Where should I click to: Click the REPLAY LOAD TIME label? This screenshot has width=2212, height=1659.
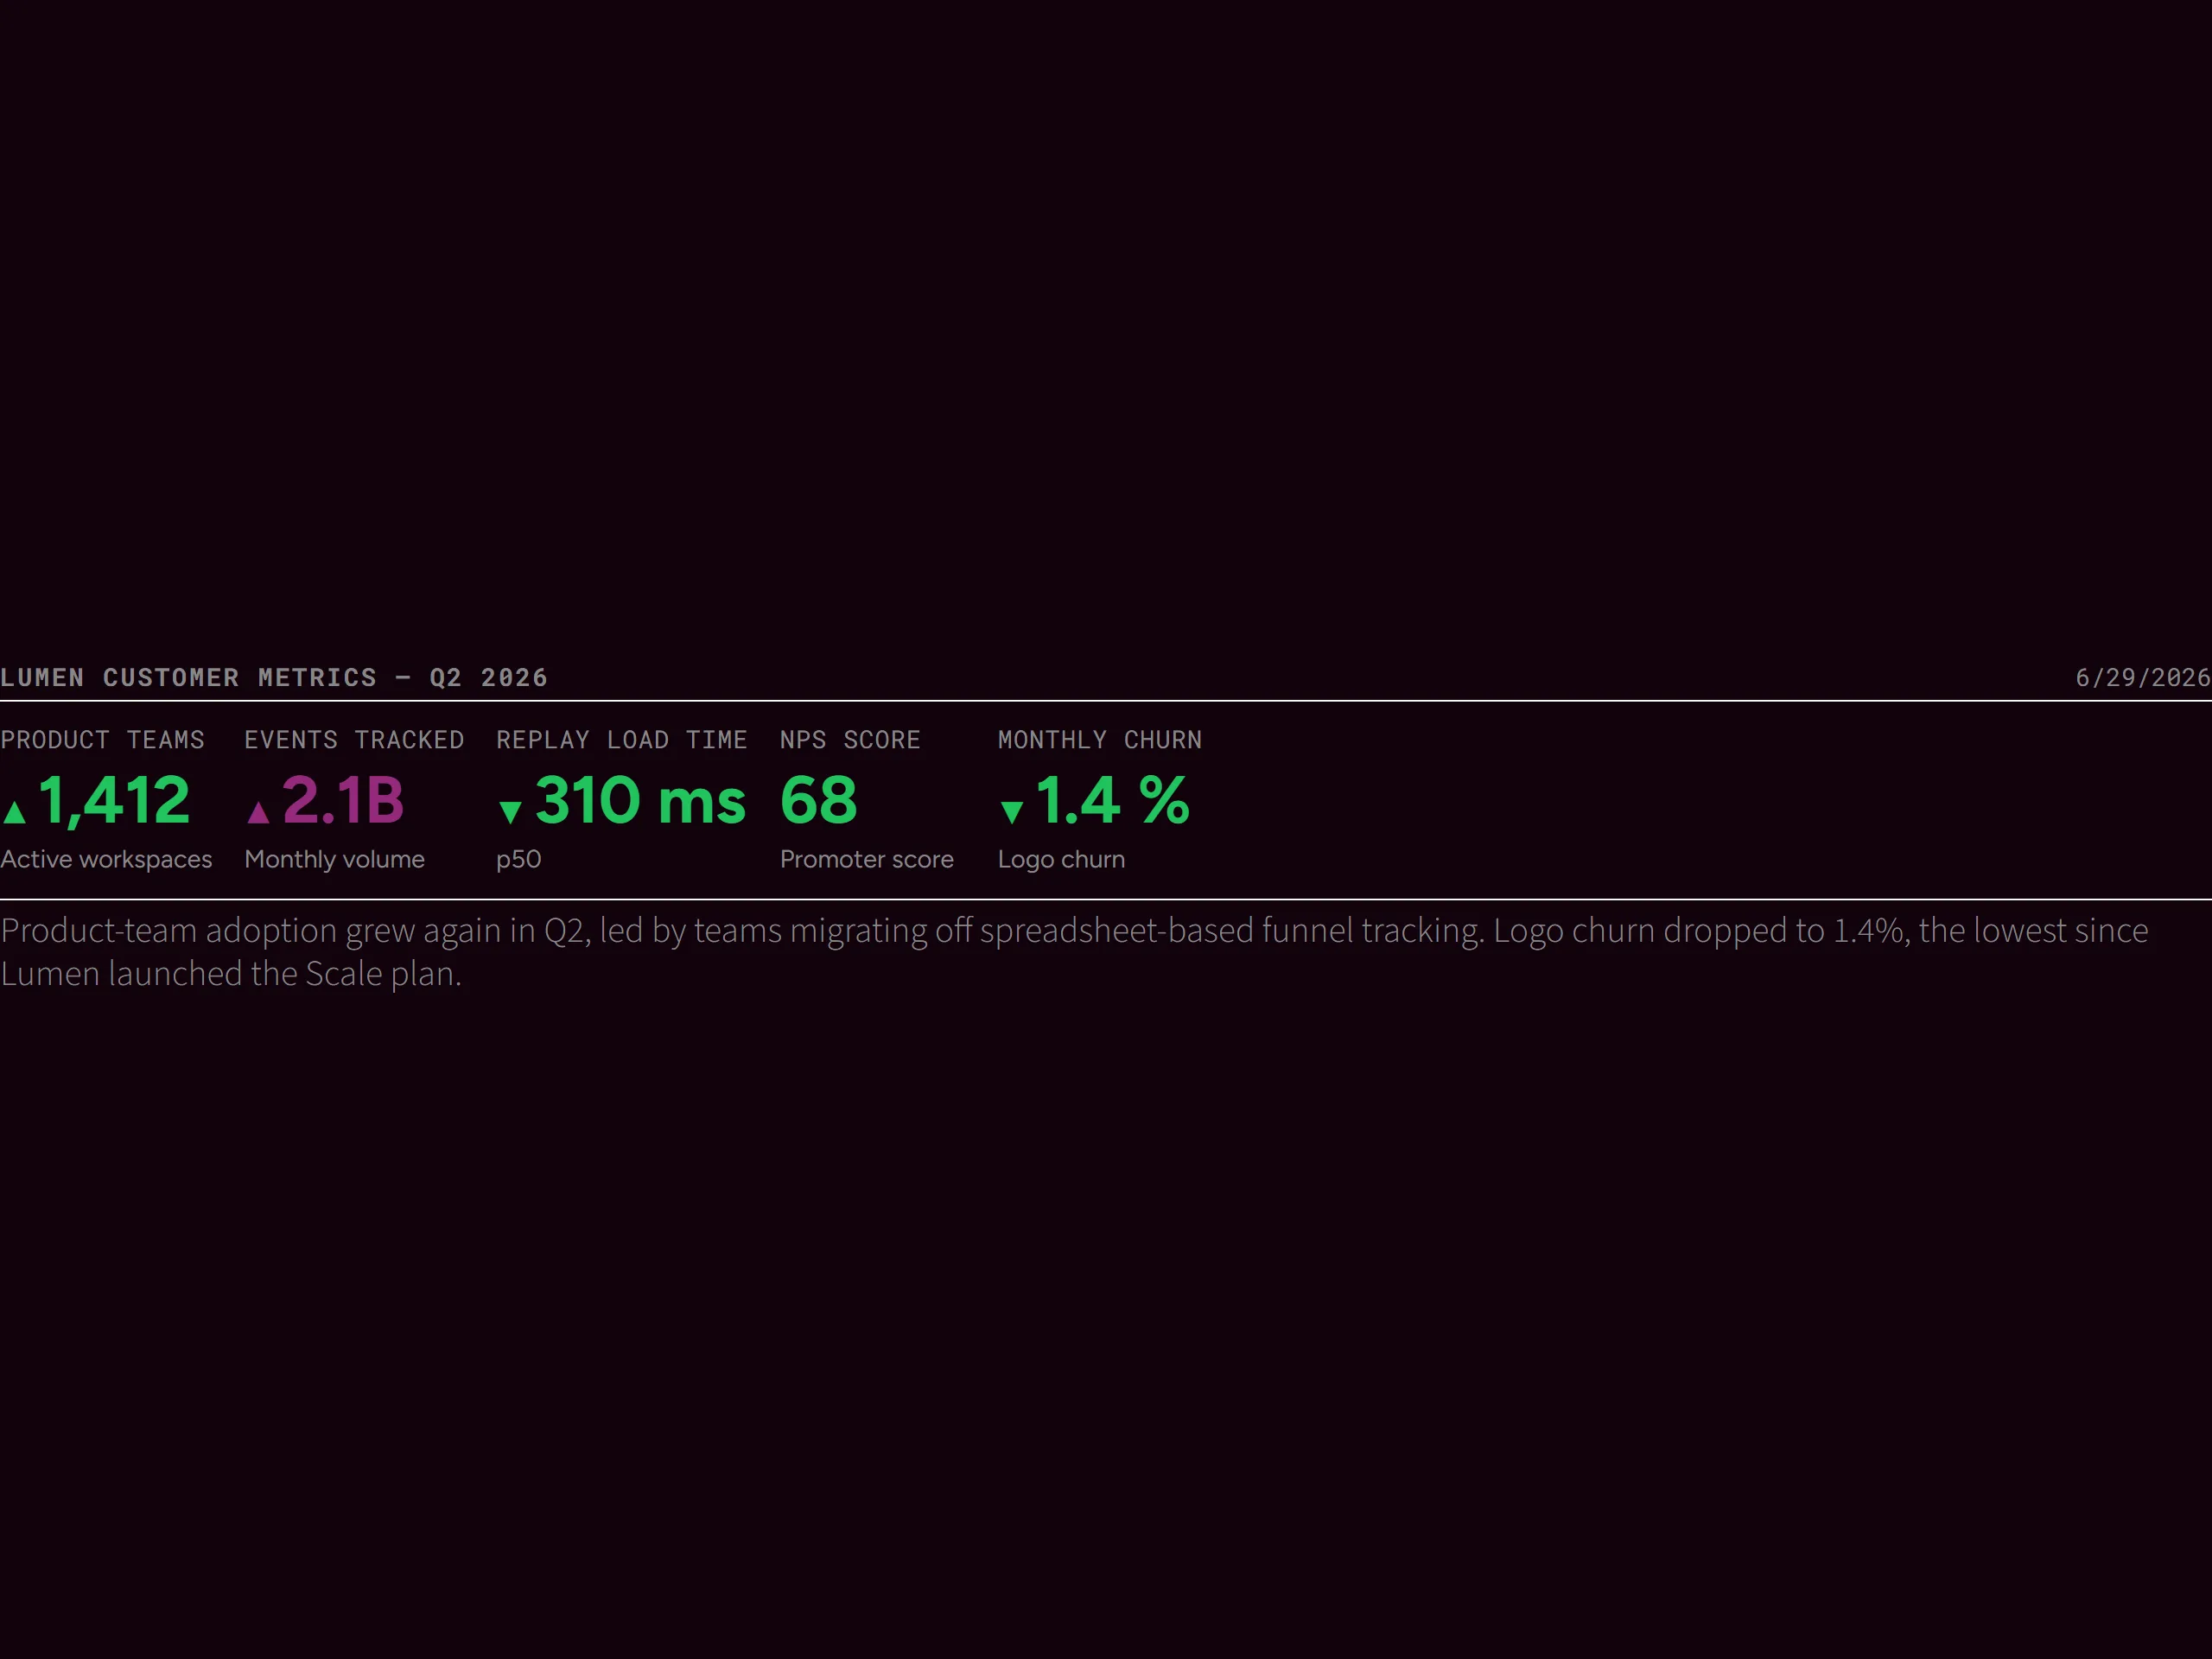point(622,740)
